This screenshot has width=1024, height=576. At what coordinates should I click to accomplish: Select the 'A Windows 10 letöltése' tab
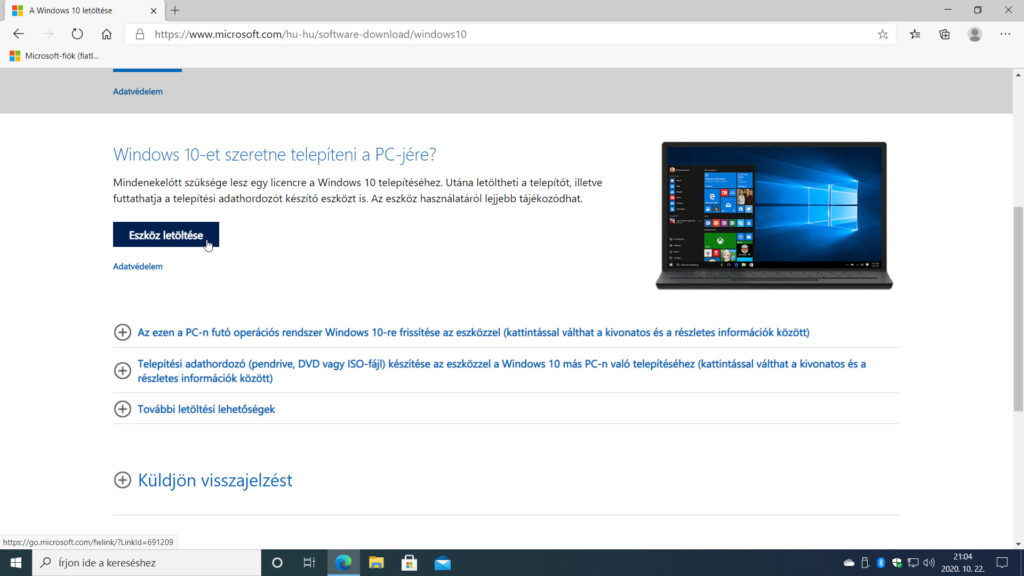82,10
